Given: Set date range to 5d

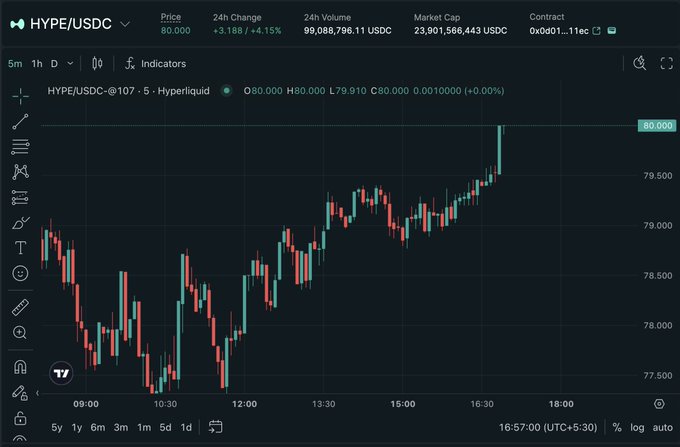Looking at the screenshot, I should 165,427.
